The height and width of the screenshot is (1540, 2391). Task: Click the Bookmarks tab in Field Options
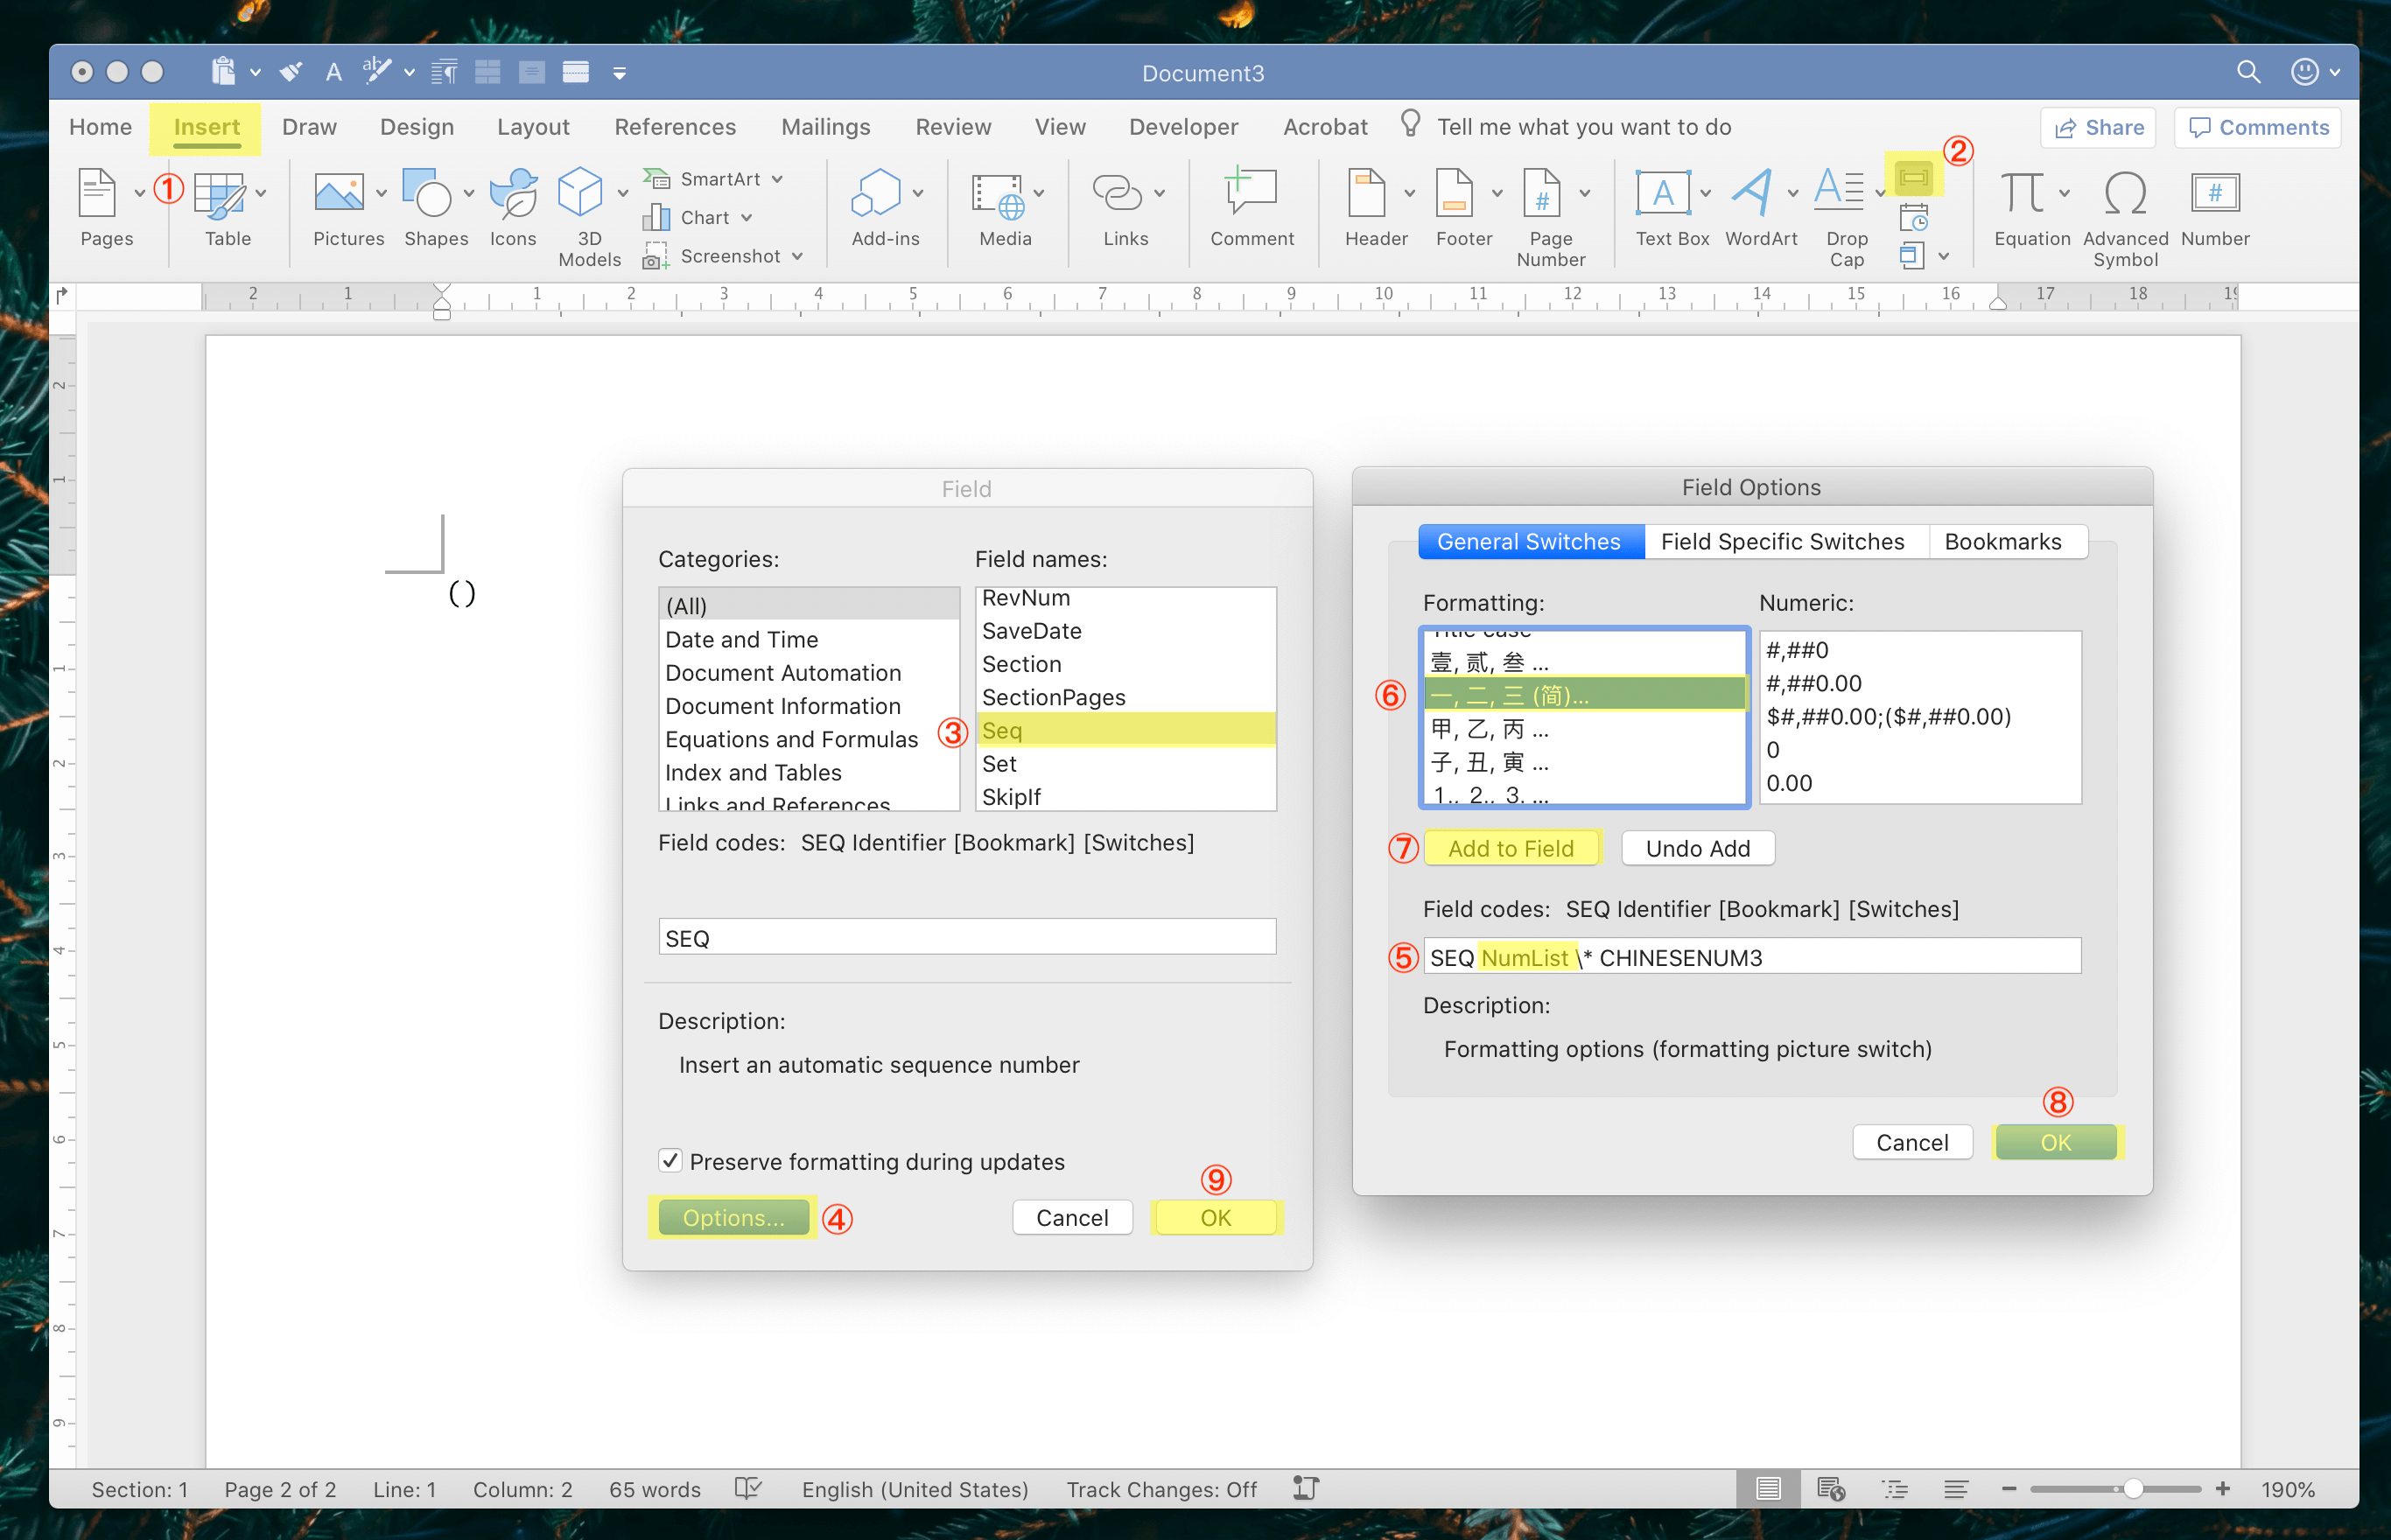click(2001, 538)
